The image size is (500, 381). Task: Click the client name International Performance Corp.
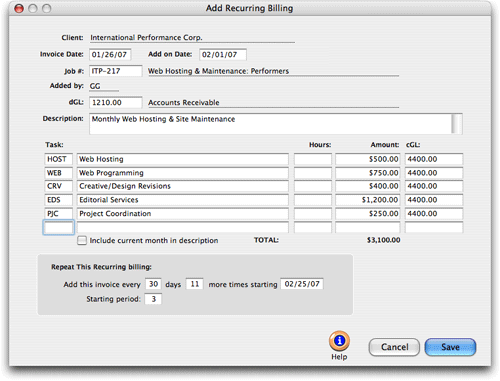146,38
